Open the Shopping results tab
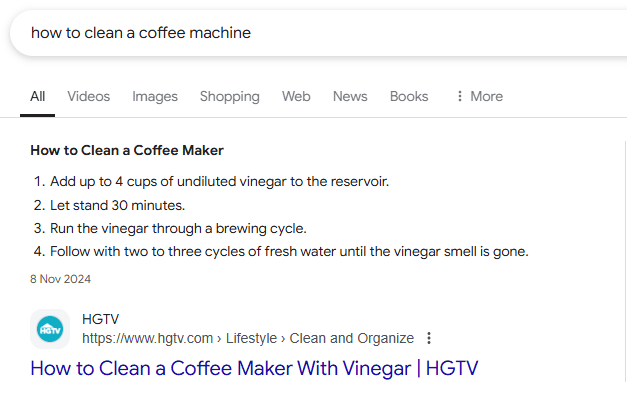The height and width of the screenshot is (404, 627). pyautogui.click(x=230, y=96)
